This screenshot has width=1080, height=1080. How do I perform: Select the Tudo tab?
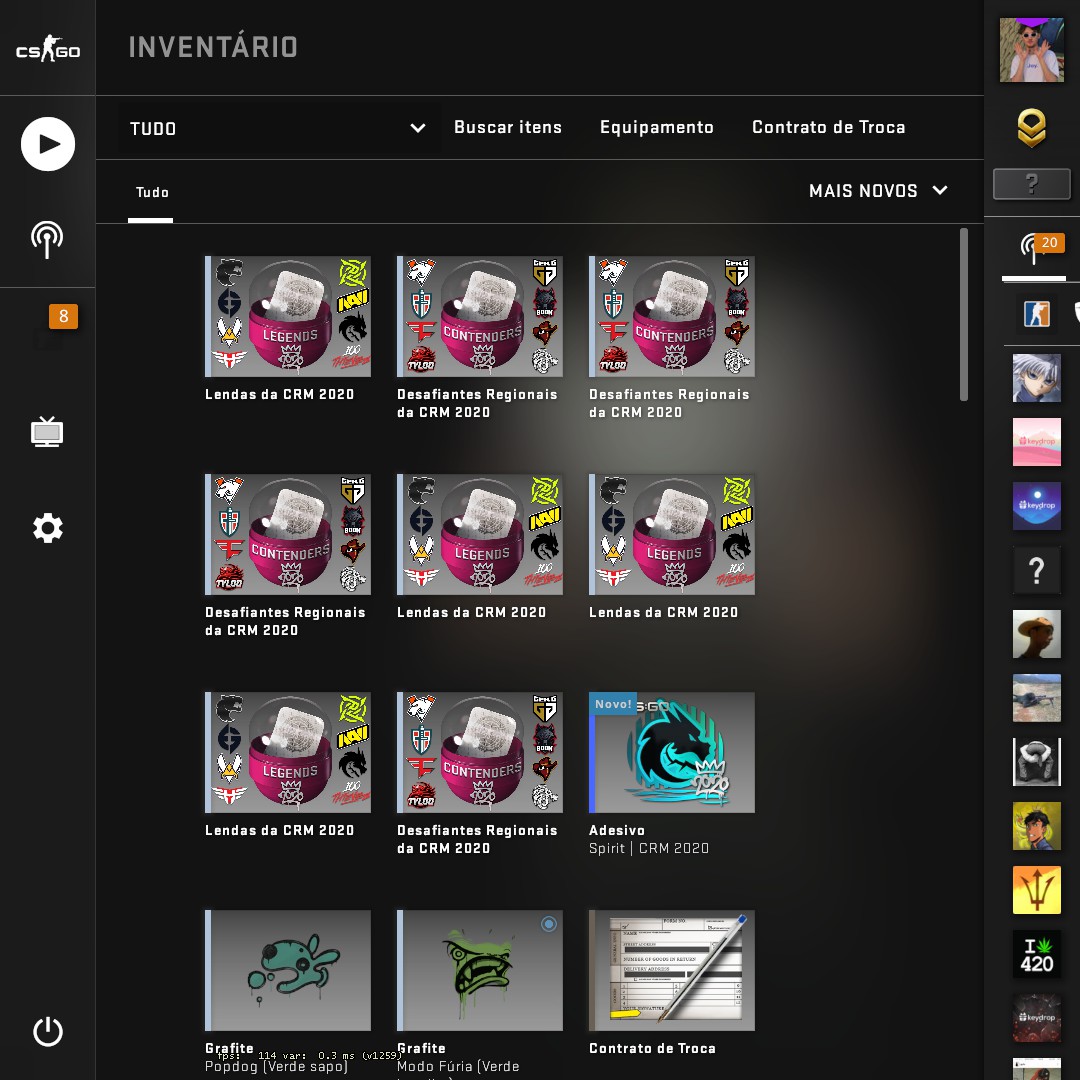coord(152,192)
